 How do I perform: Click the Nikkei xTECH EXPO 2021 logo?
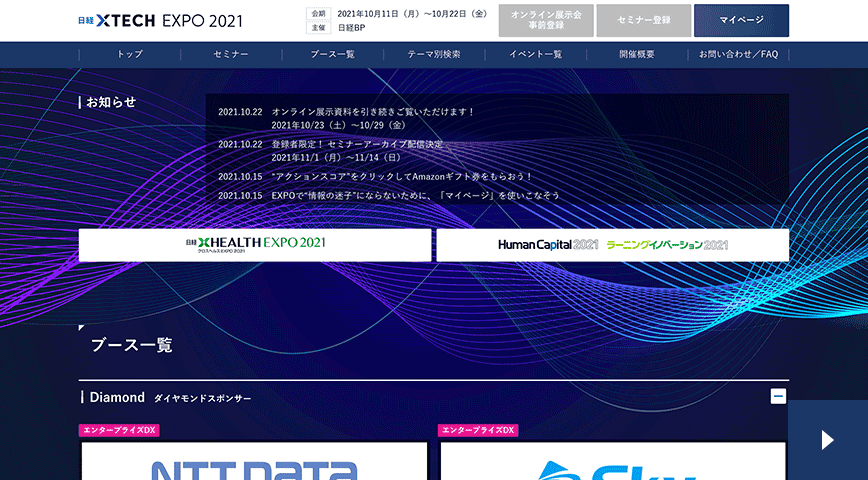[159, 21]
